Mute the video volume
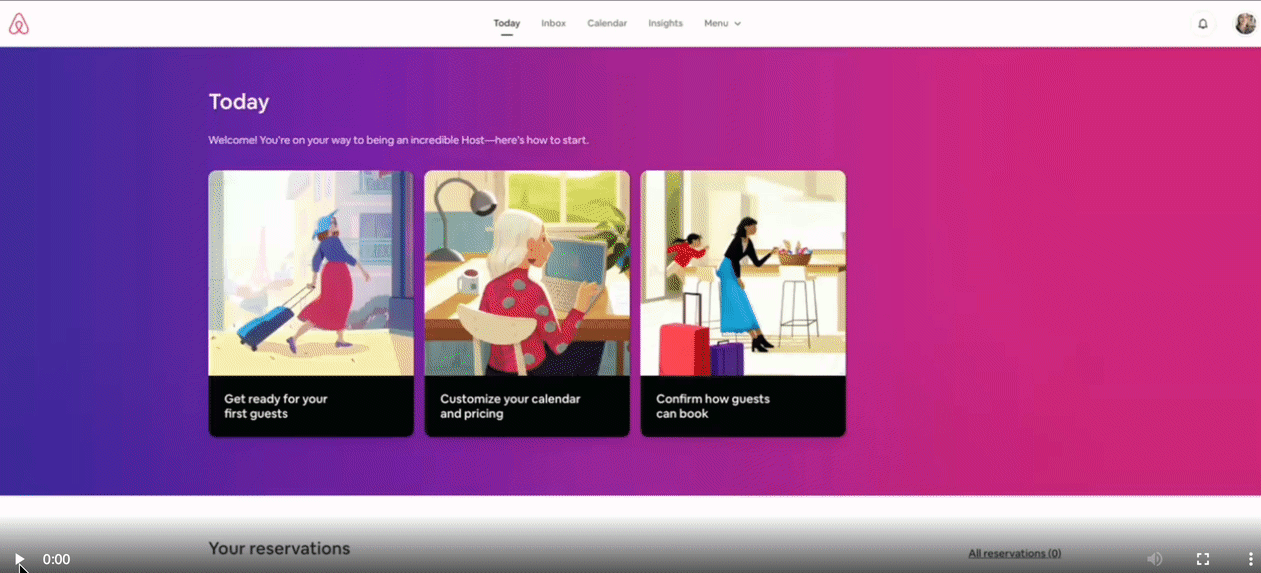 [1155, 559]
